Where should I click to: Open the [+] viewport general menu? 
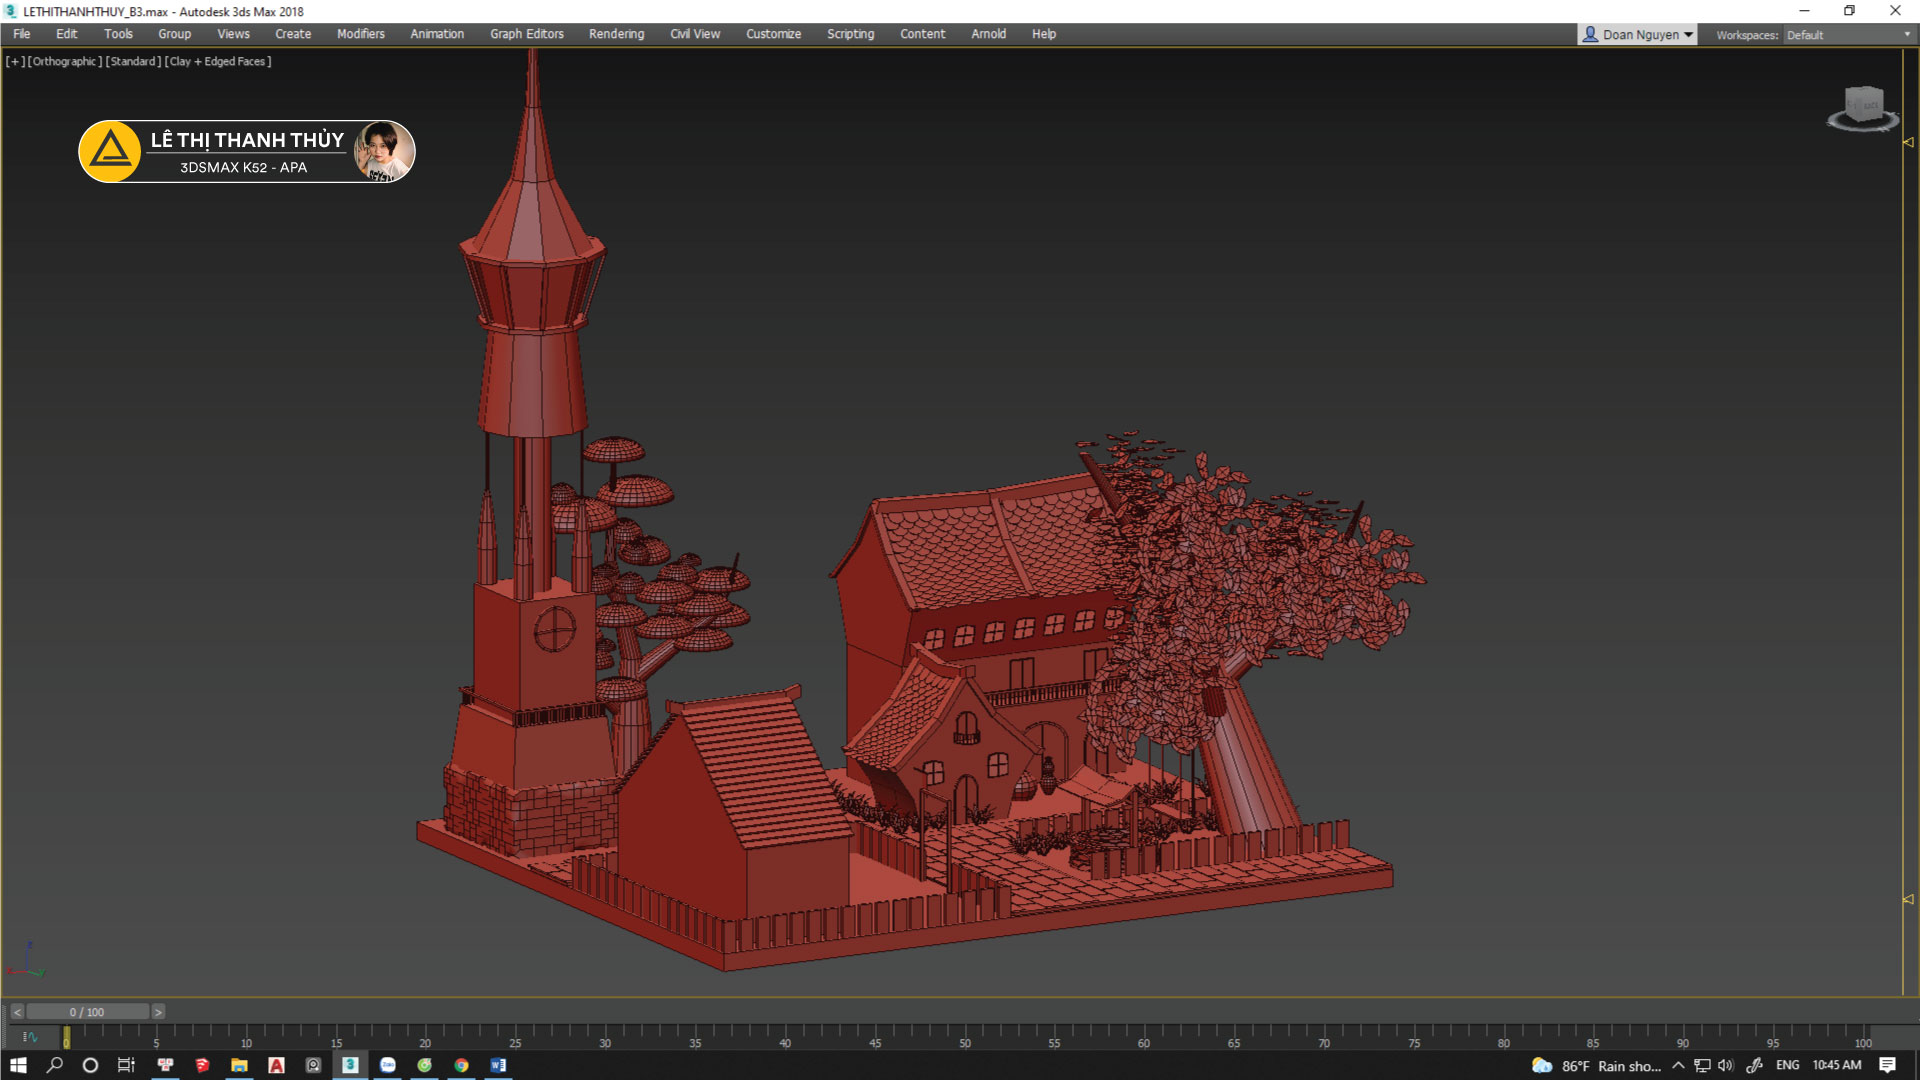[15, 61]
